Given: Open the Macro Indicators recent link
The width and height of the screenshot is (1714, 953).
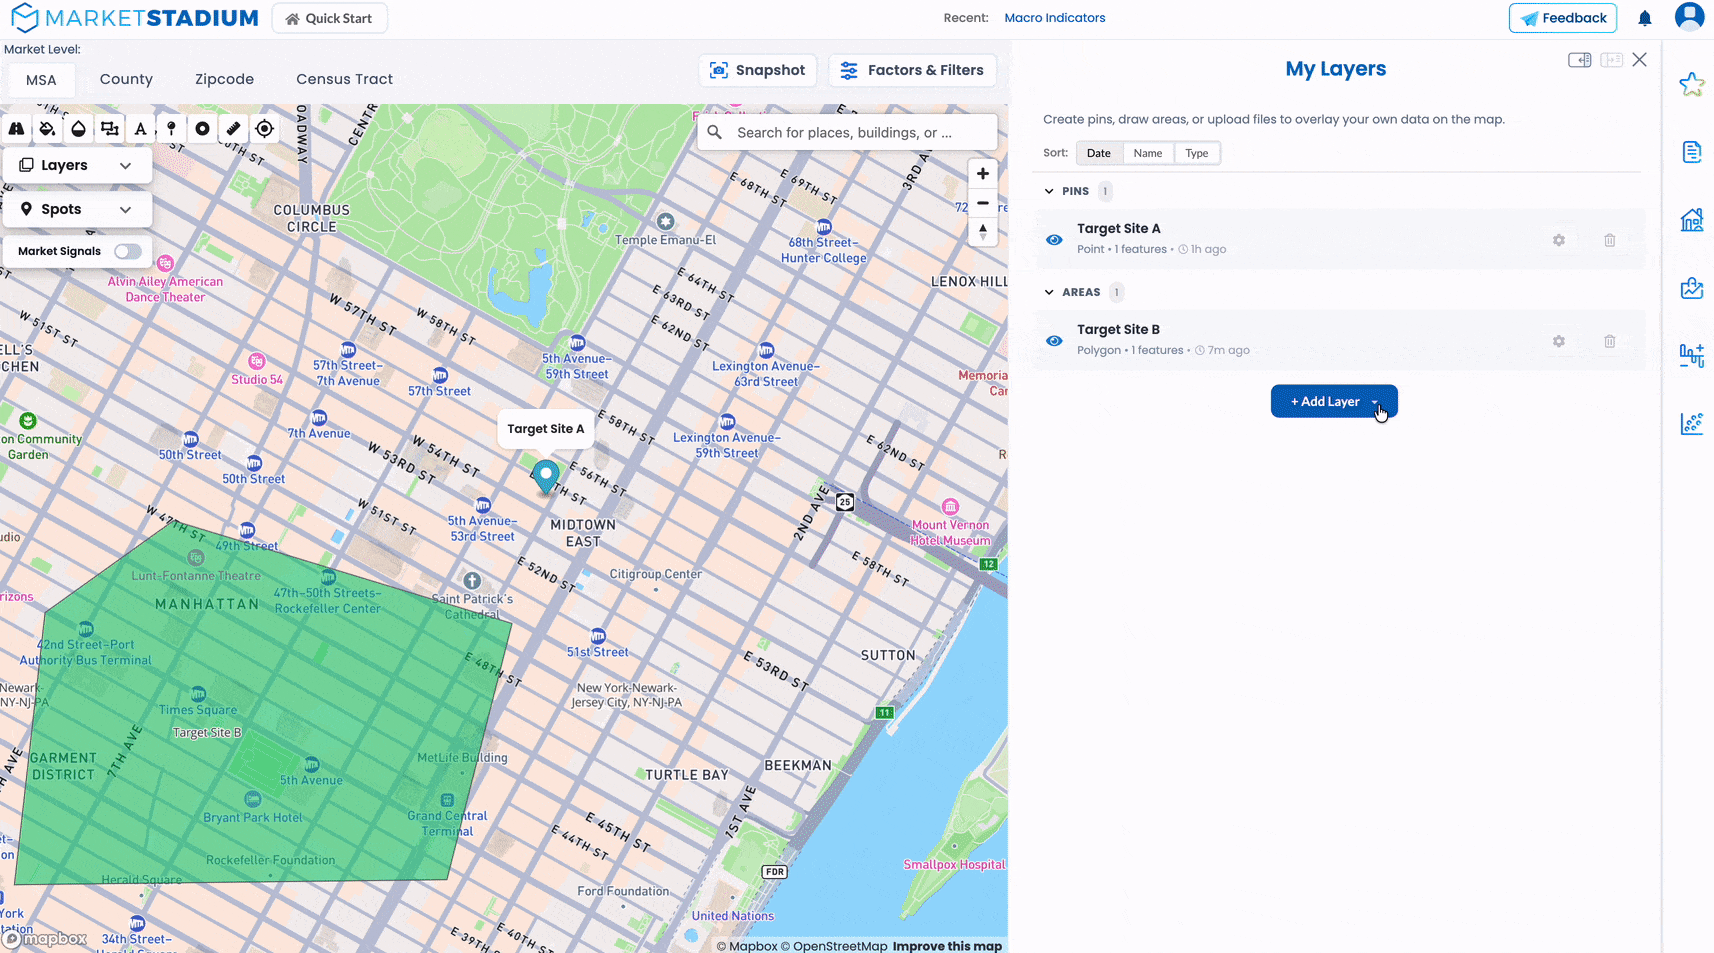Looking at the screenshot, I should tap(1054, 18).
